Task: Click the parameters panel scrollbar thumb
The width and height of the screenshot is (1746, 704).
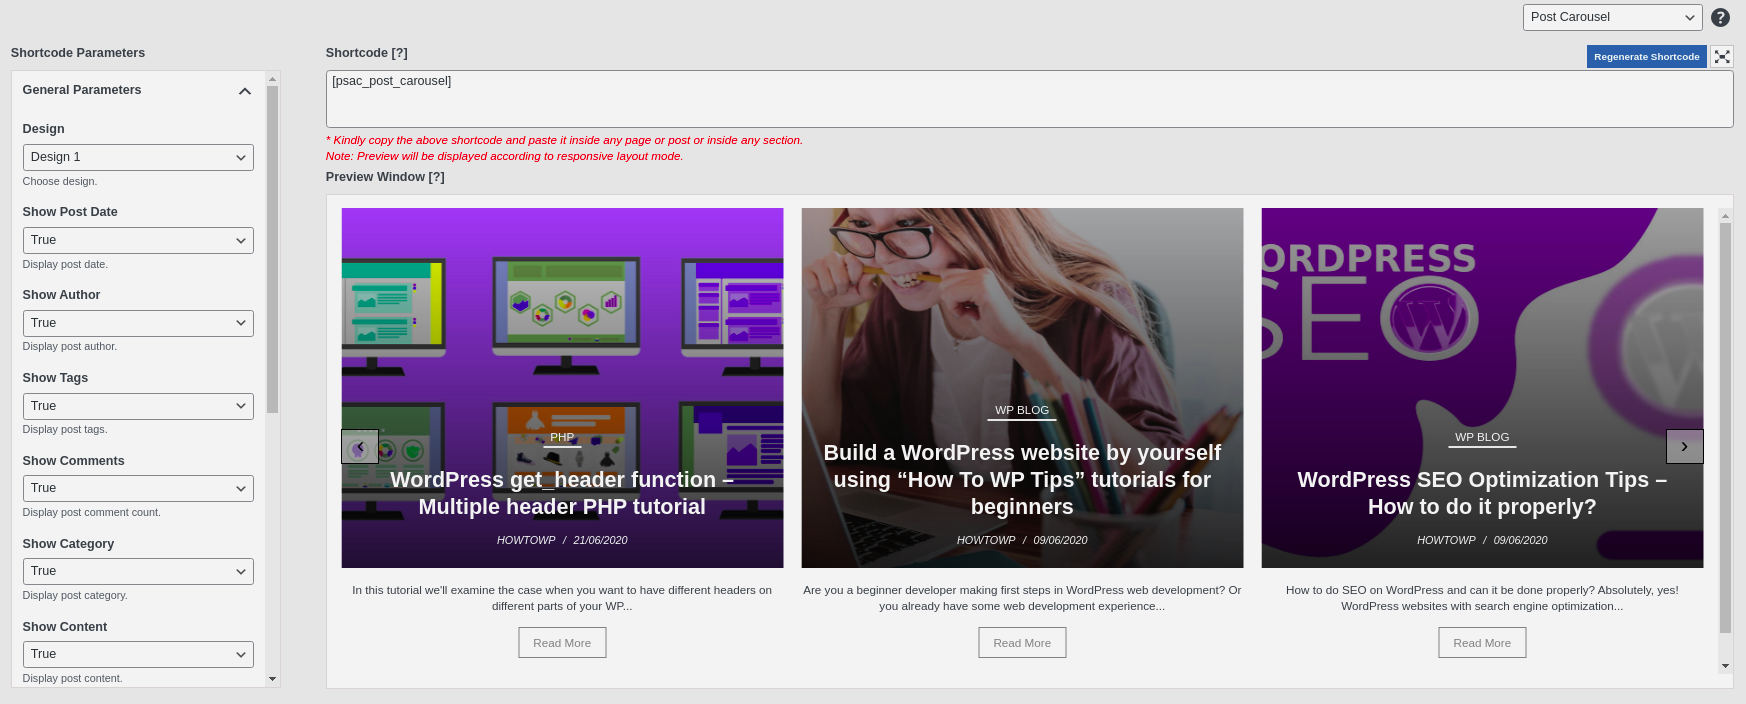Action: coord(272,249)
